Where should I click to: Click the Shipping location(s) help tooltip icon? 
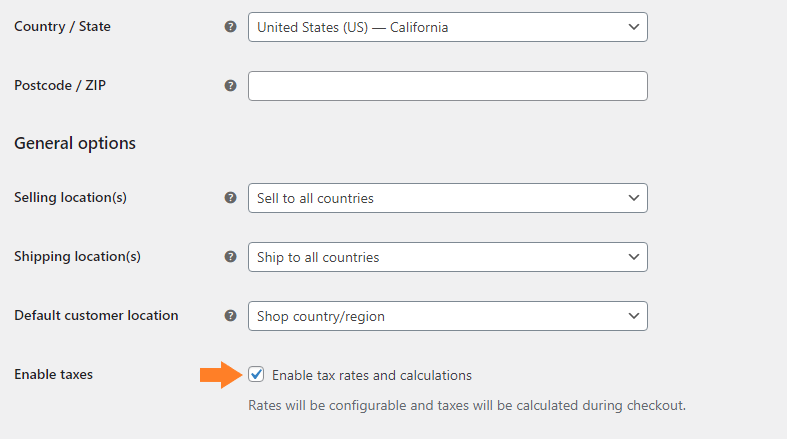tap(231, 257)
